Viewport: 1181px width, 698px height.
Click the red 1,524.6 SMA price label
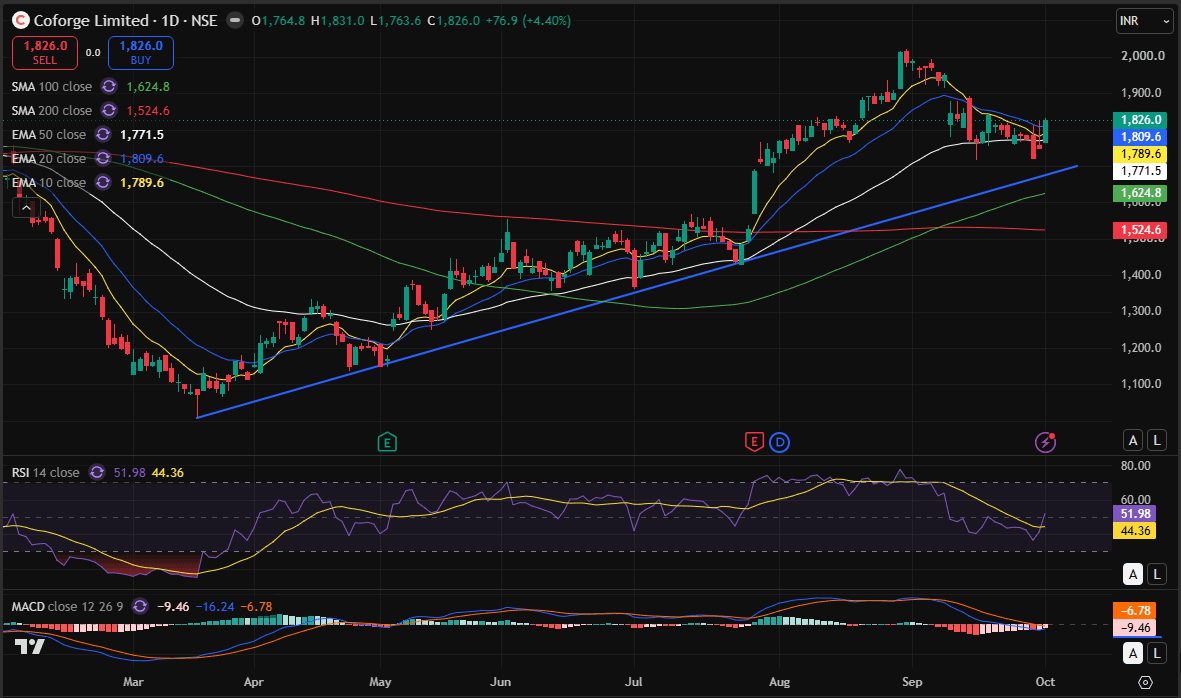1140,230
